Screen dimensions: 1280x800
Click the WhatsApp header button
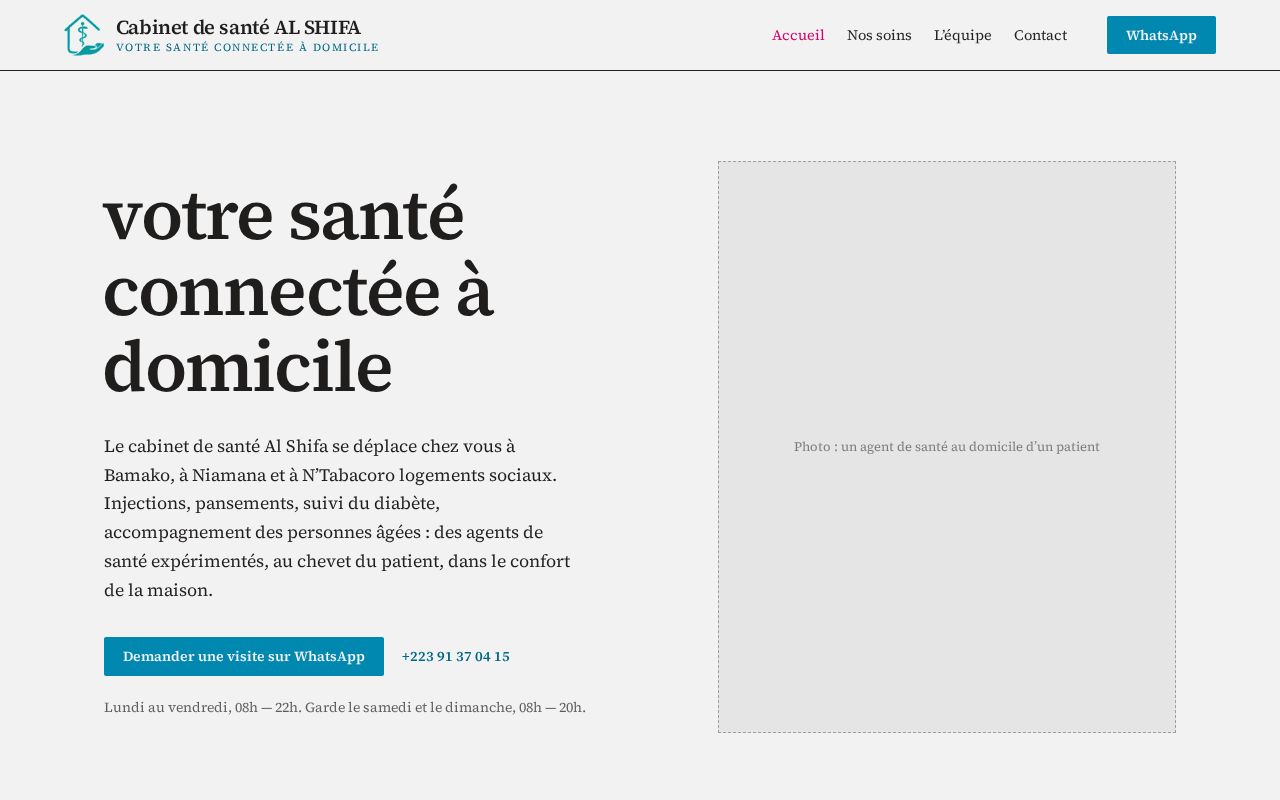point(1161,35)
